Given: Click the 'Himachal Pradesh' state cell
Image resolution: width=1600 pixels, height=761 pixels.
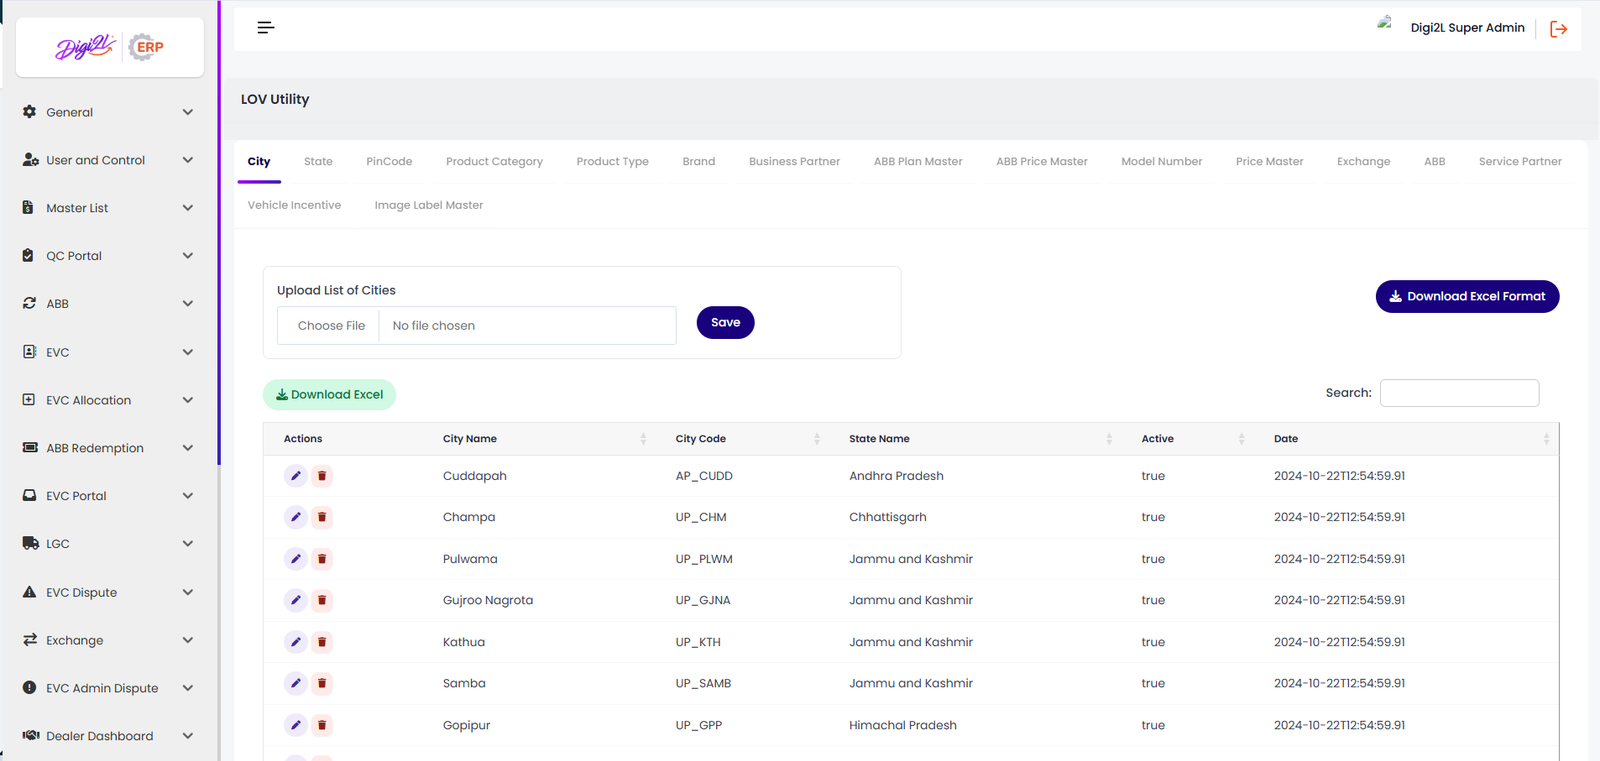Looking at the screenshot, I should [x=902, y=725].
